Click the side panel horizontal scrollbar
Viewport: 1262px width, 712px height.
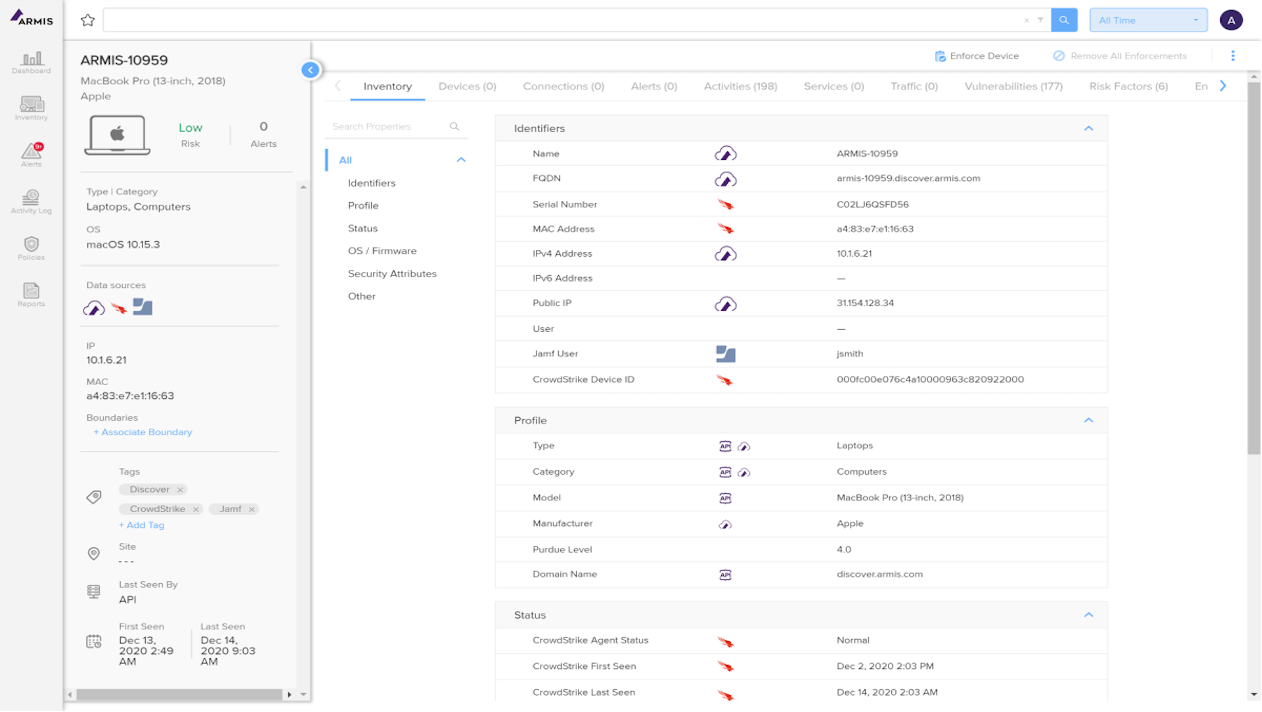click(x=179, y=694)
